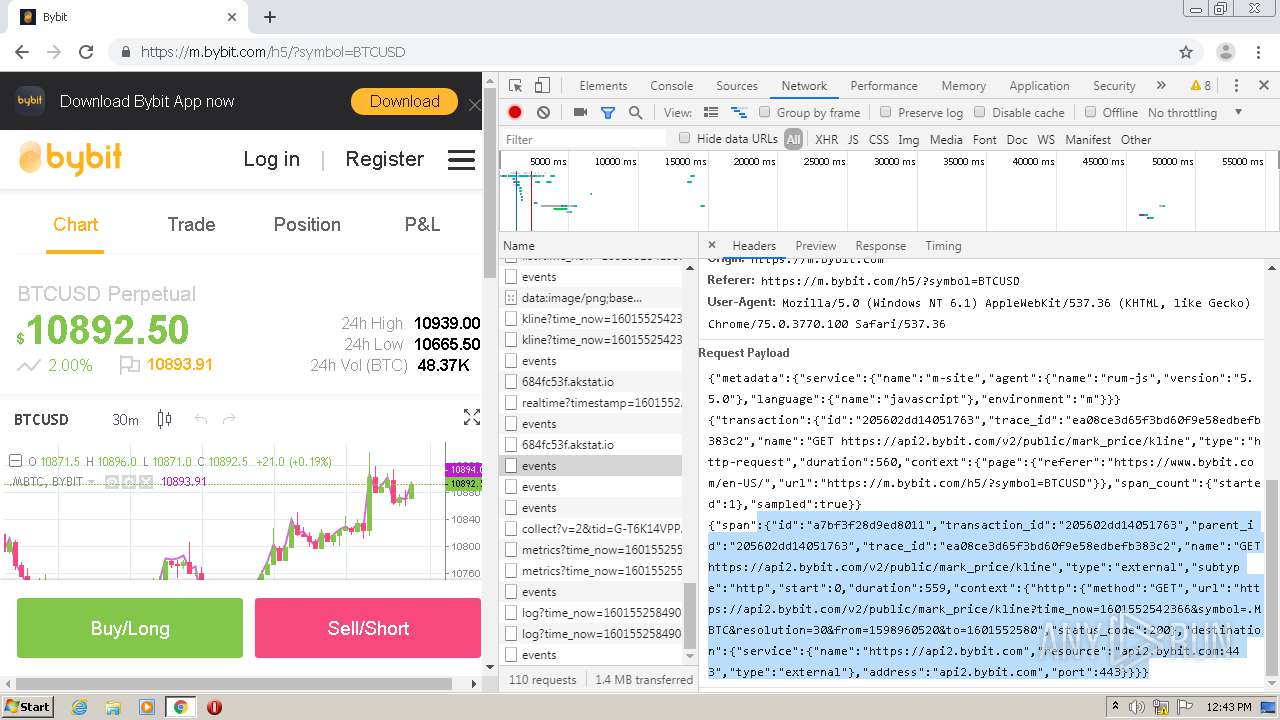Stop recording the network log
This screenshot has height=720, width=1280.
pos(515,113)
